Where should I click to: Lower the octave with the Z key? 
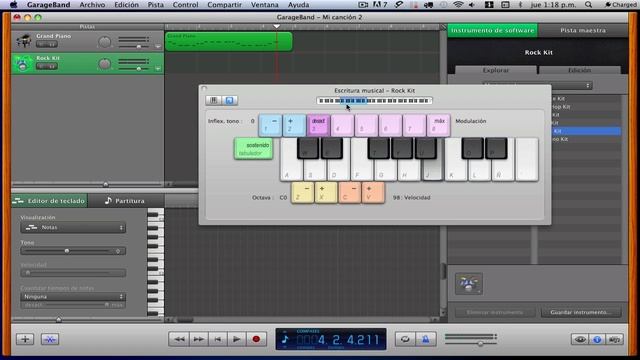tap(302, 193)
